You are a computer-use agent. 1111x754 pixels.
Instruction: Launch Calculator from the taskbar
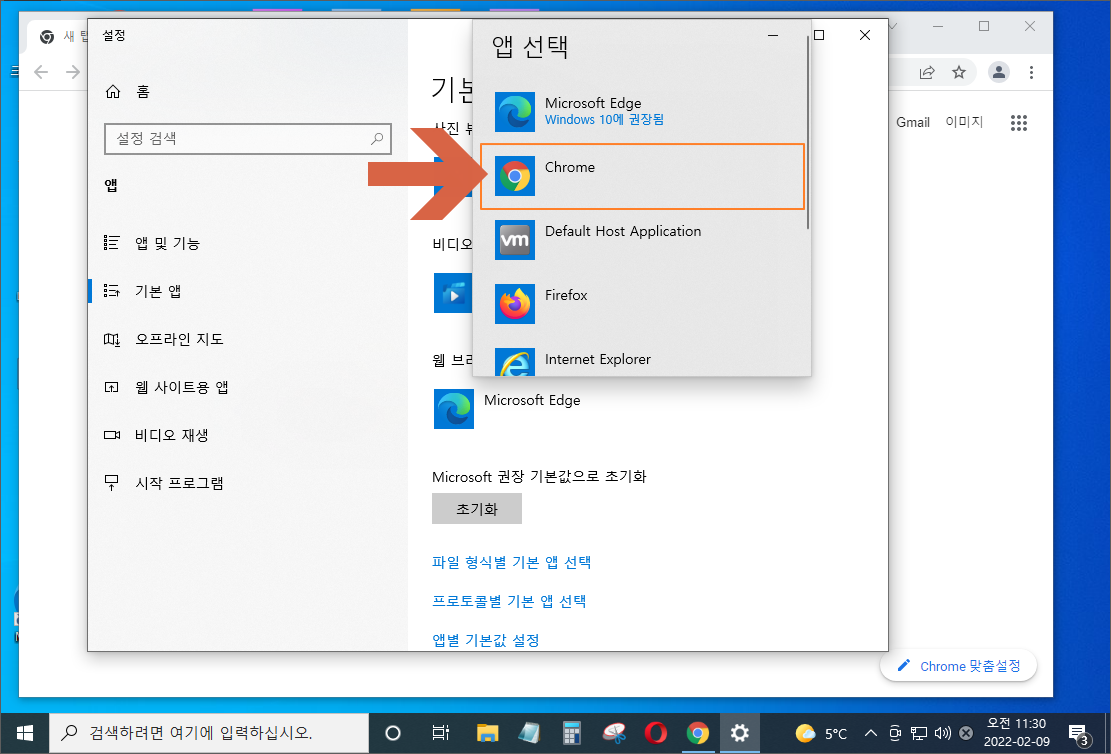pos(572,733)
